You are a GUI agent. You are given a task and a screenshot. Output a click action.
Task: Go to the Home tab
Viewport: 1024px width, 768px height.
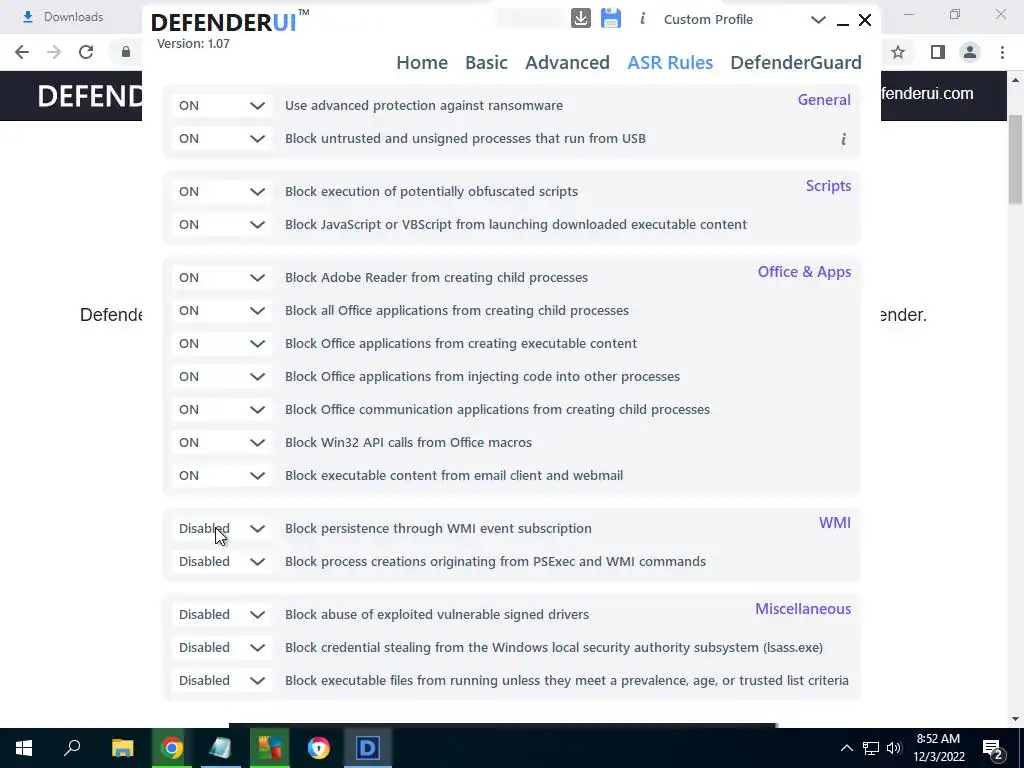click(x=422, y=63)
